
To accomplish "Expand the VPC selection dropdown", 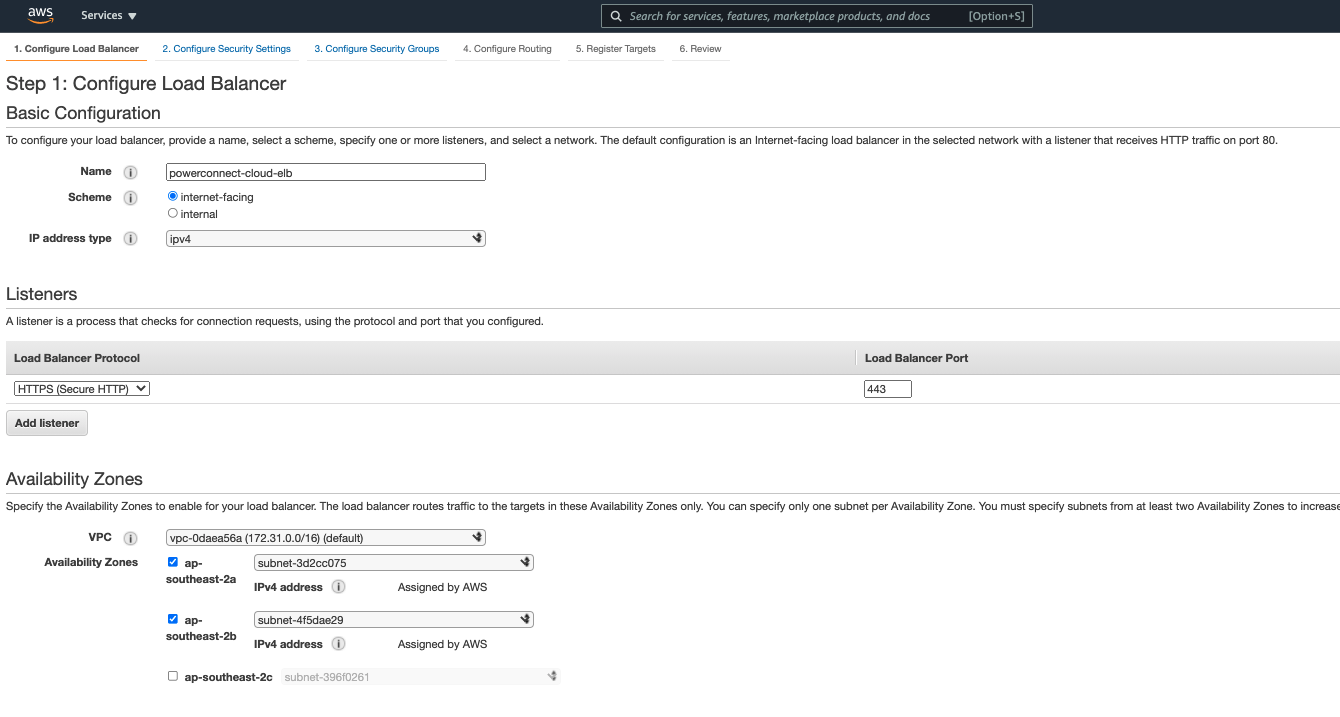I will point(325,538).
